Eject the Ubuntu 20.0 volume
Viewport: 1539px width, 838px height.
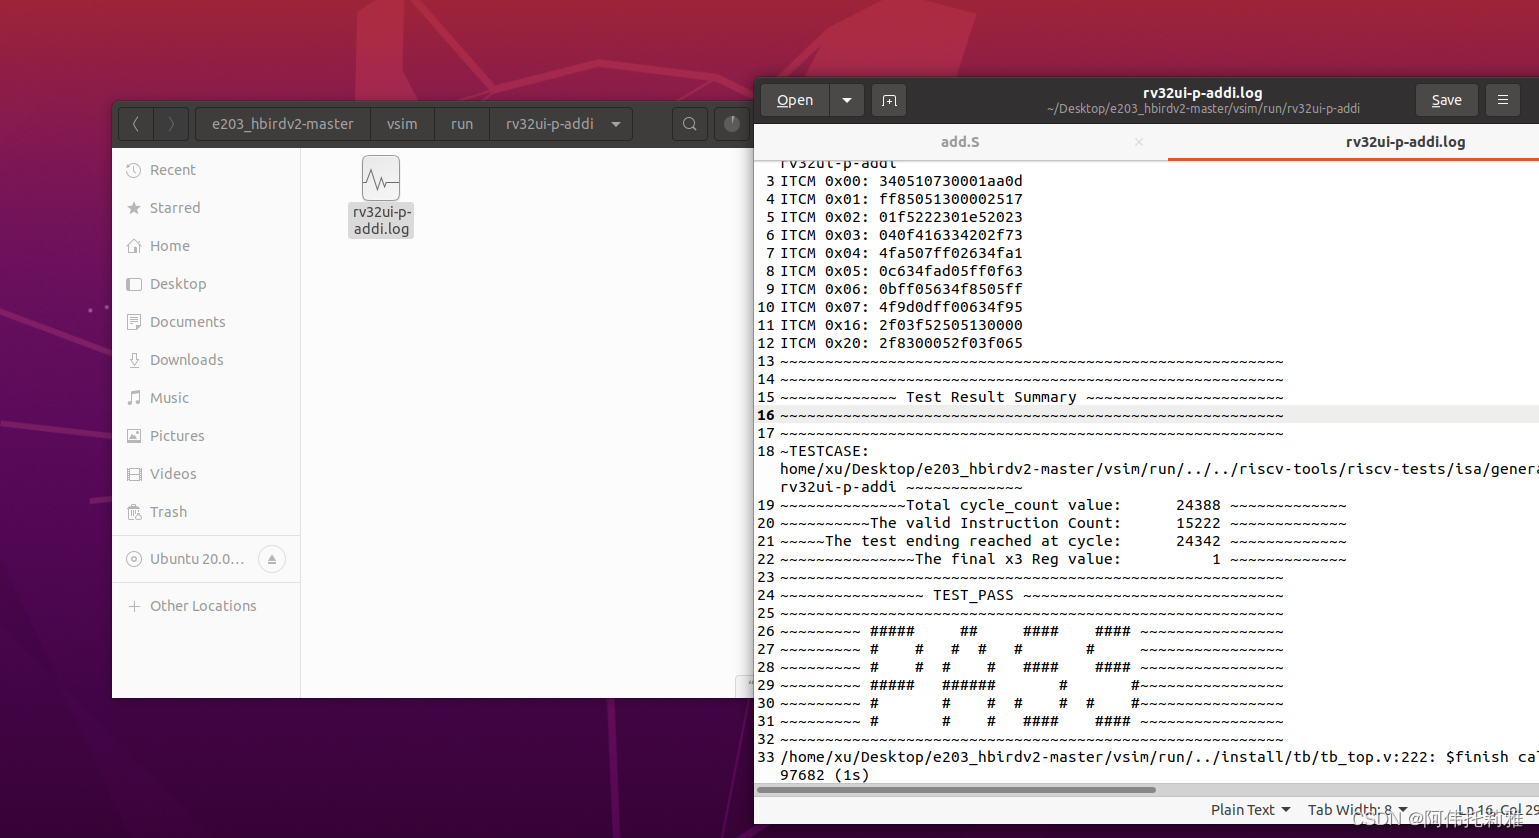(272, 559)
